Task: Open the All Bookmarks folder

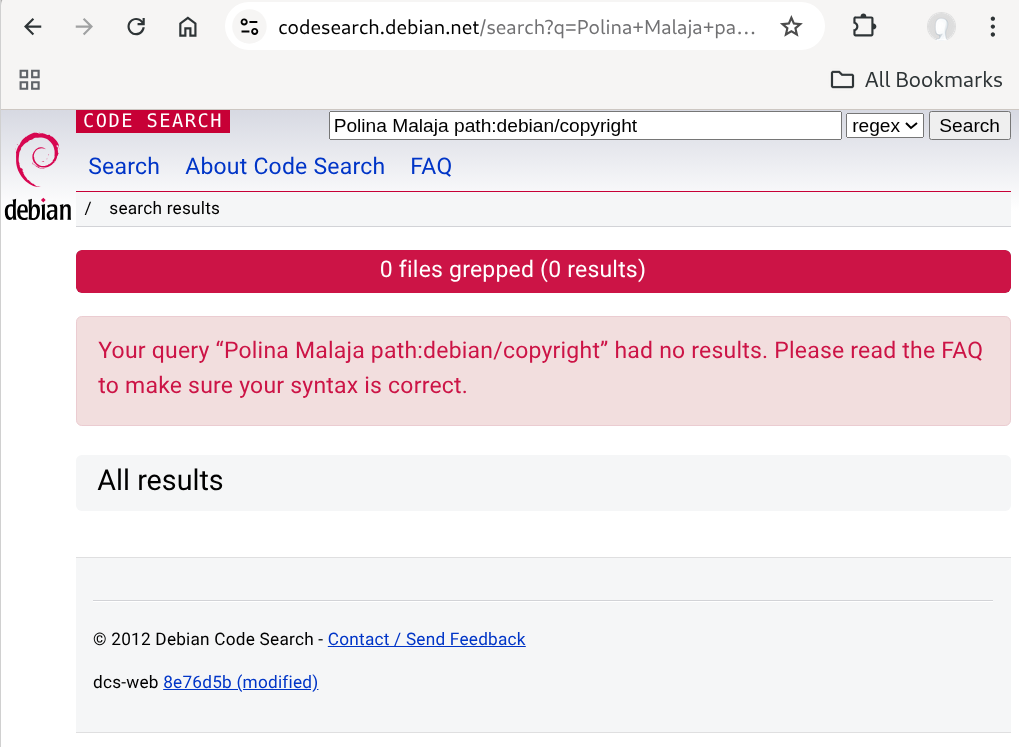Action: (x=915, y=80)
